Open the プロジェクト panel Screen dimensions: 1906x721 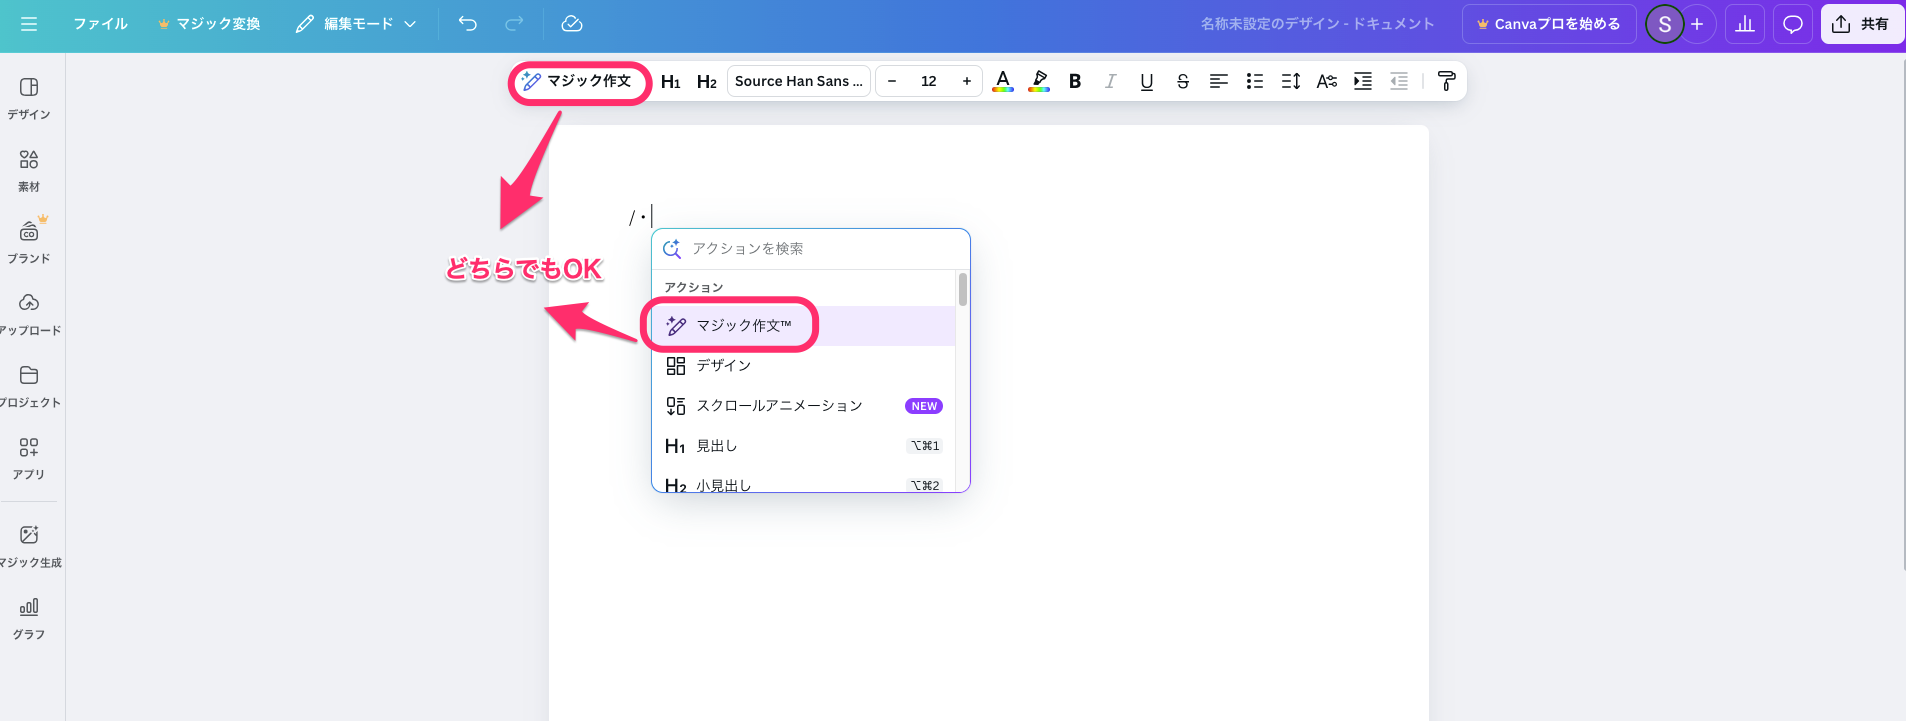29,387
